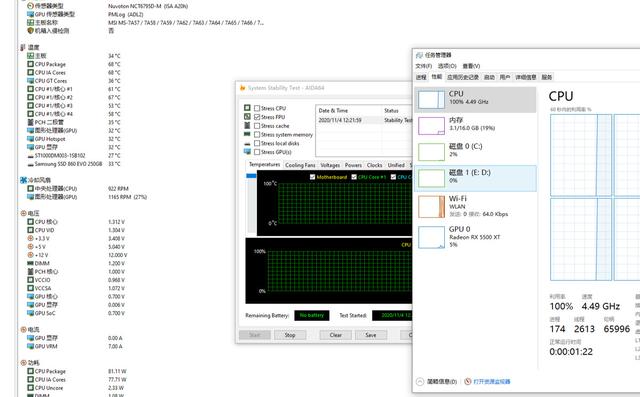This screenshot has width=640, height=397.
Task: Collapse the fewer details chevron button
Action: click(420, 381)
